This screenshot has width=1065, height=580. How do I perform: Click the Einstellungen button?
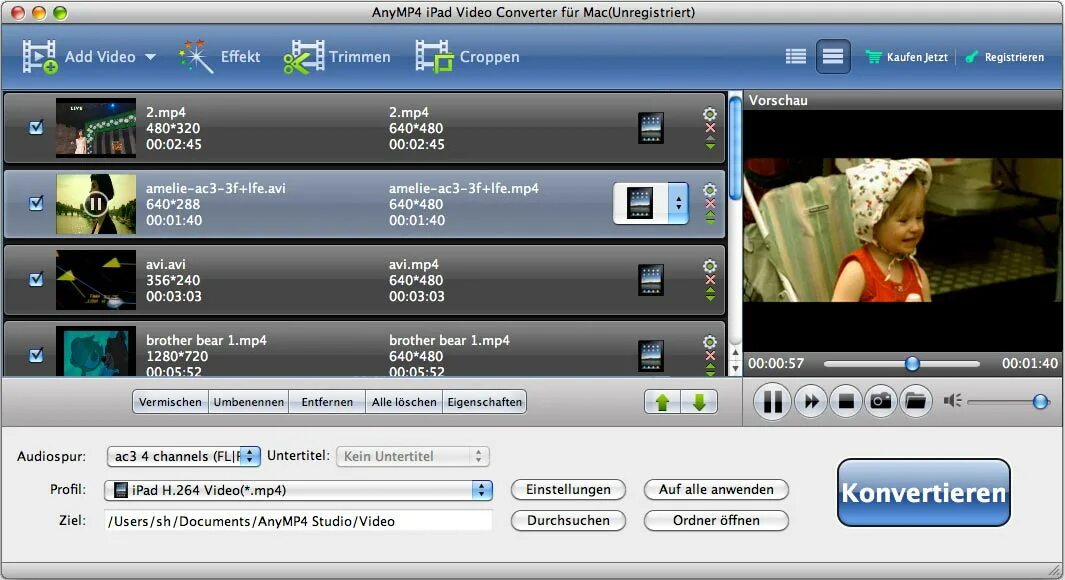(568, 489)
